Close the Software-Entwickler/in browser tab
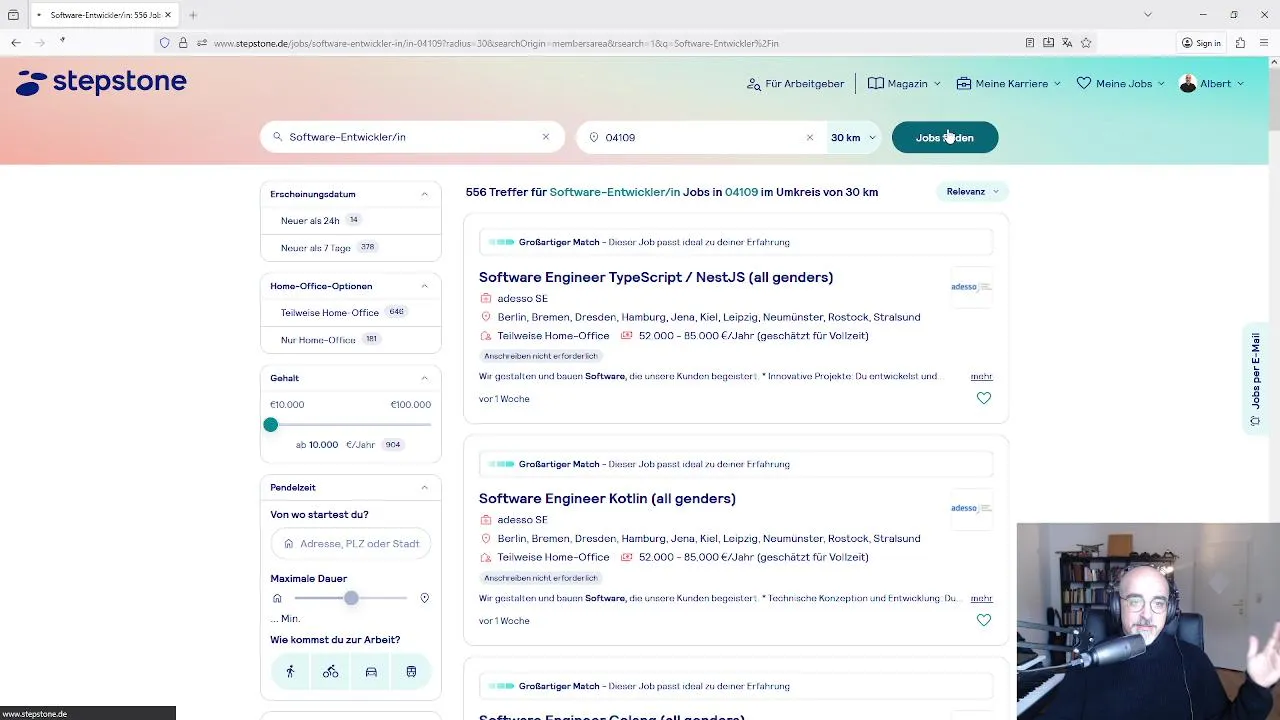Viewport: 1280px width, 720px height. [x=169, y=15]
